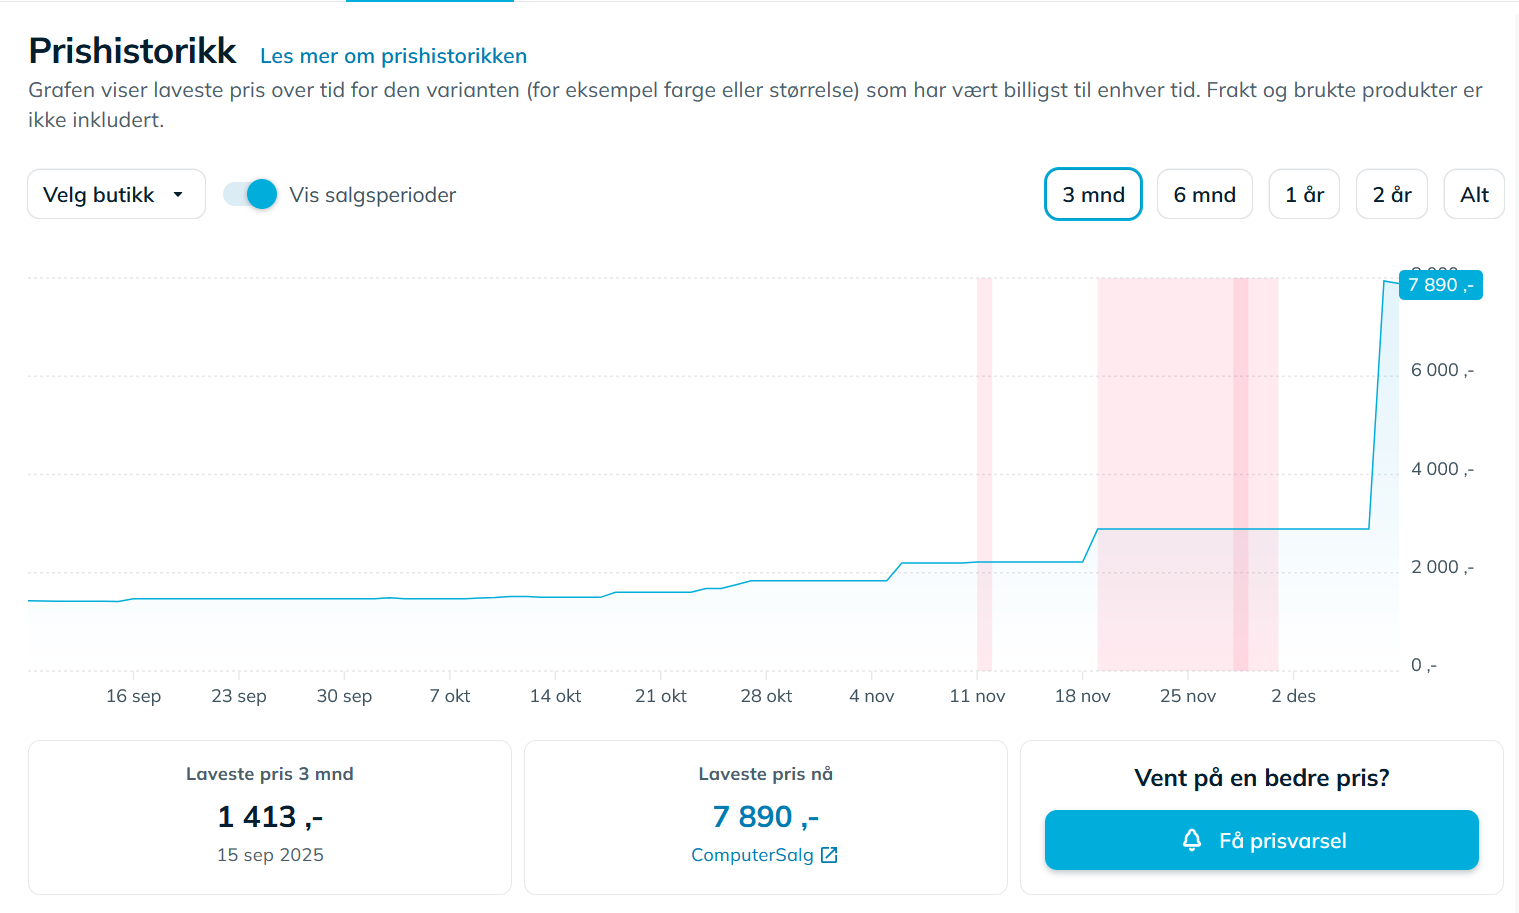Click the external link icon beside ComputerSalg
Viewport: 1519px width, 913px height.
[829, 855]
